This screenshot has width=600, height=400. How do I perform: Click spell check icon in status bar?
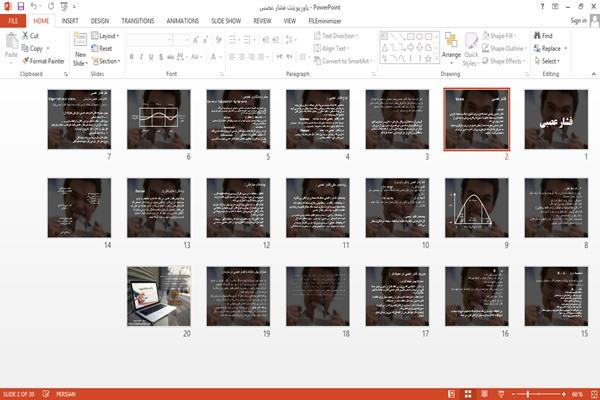coord(46,393)
